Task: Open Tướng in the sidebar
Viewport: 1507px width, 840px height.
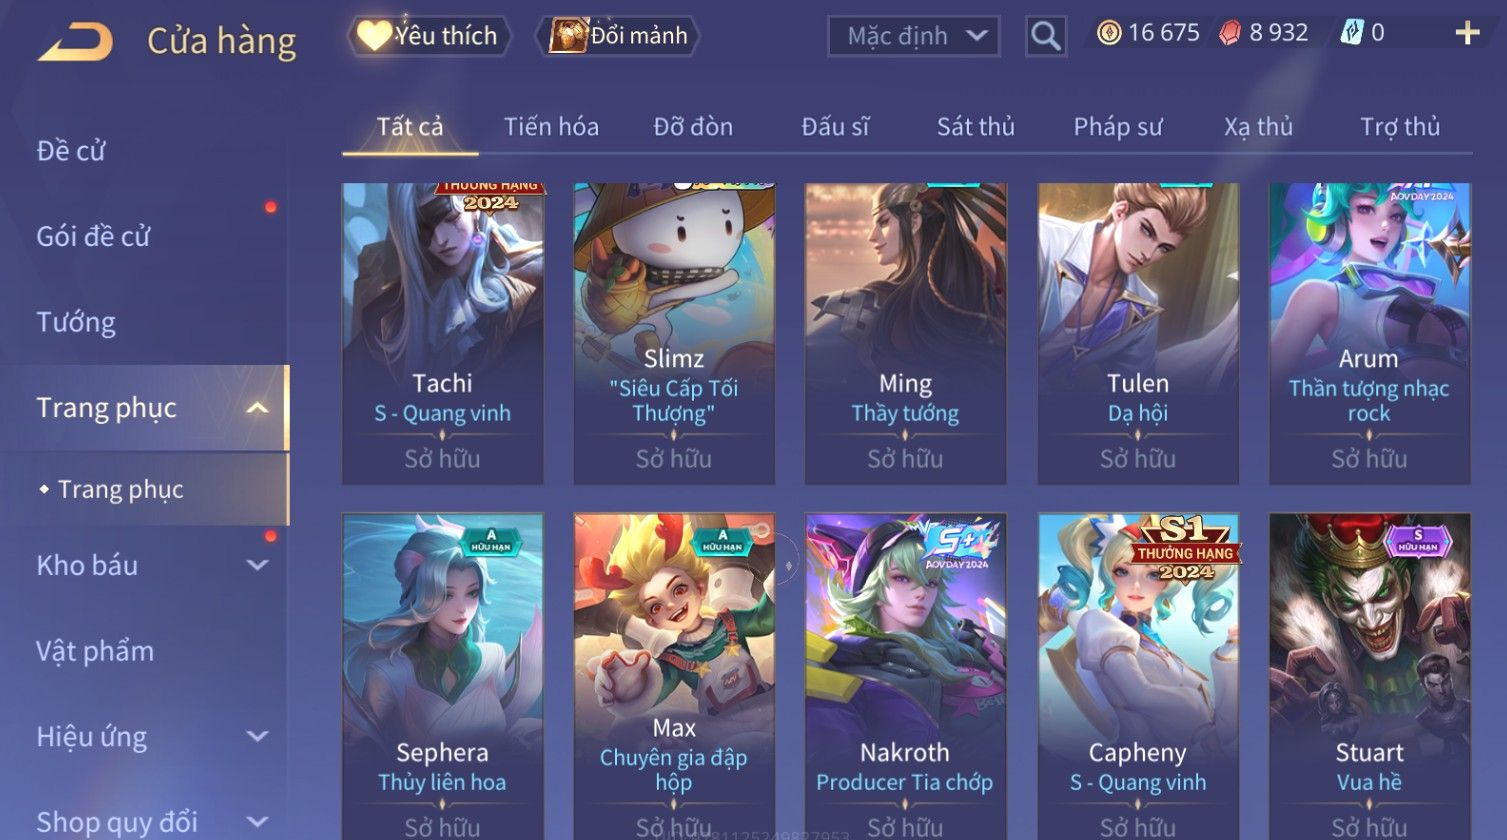Action: [76, 323]
